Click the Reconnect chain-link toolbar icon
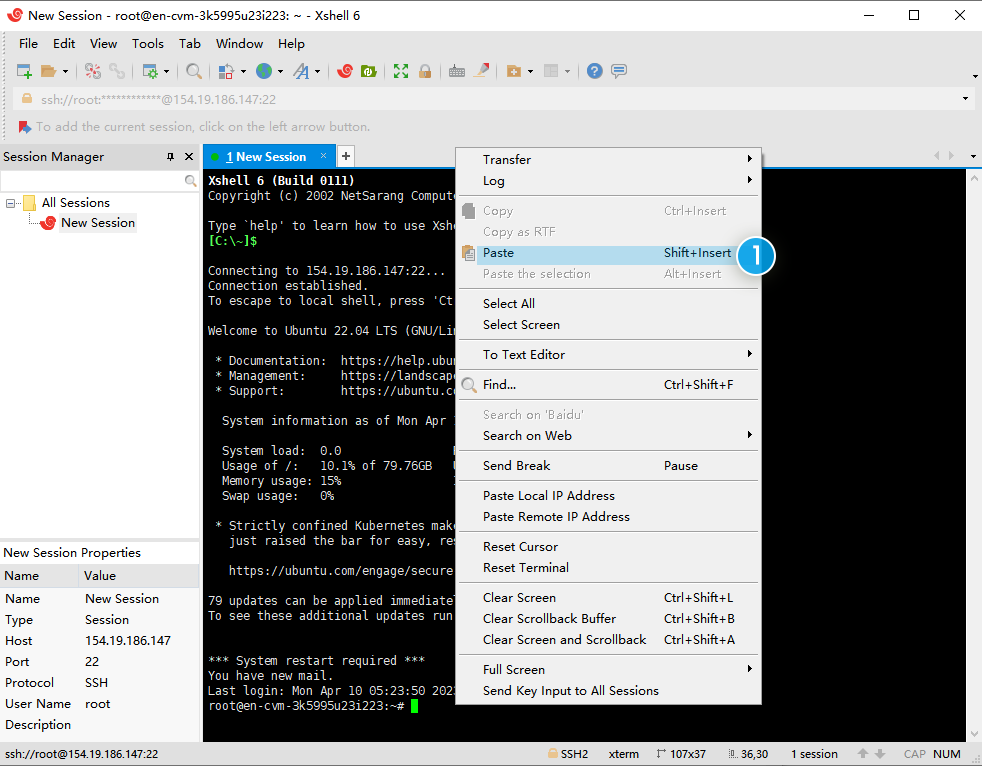Screen dimensions: 982x766 (117, 71)
